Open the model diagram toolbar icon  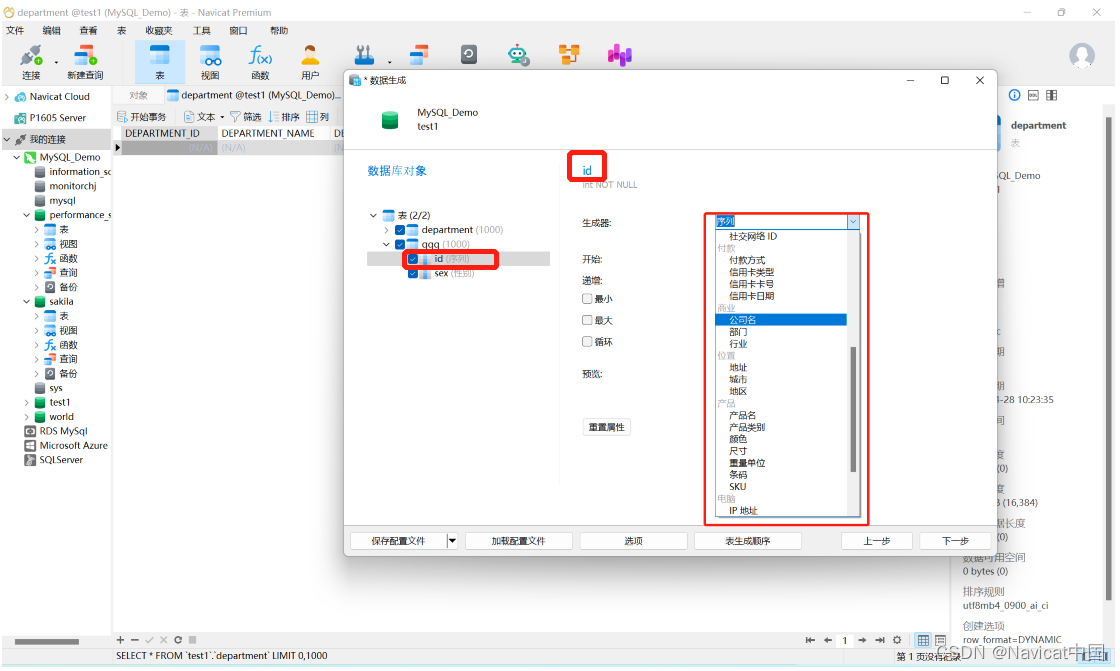point(569,54)
